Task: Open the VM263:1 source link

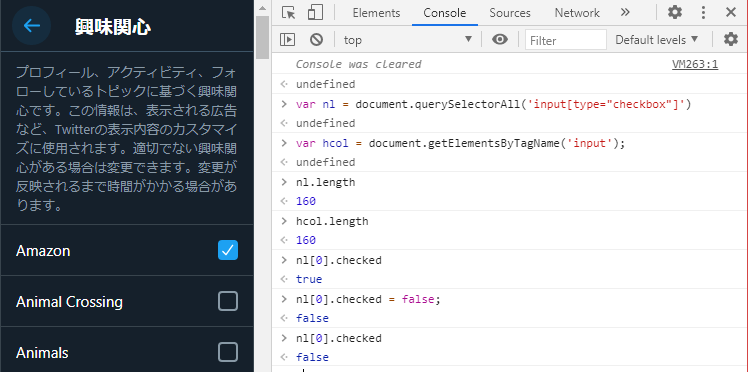Action: pos(695,64)
